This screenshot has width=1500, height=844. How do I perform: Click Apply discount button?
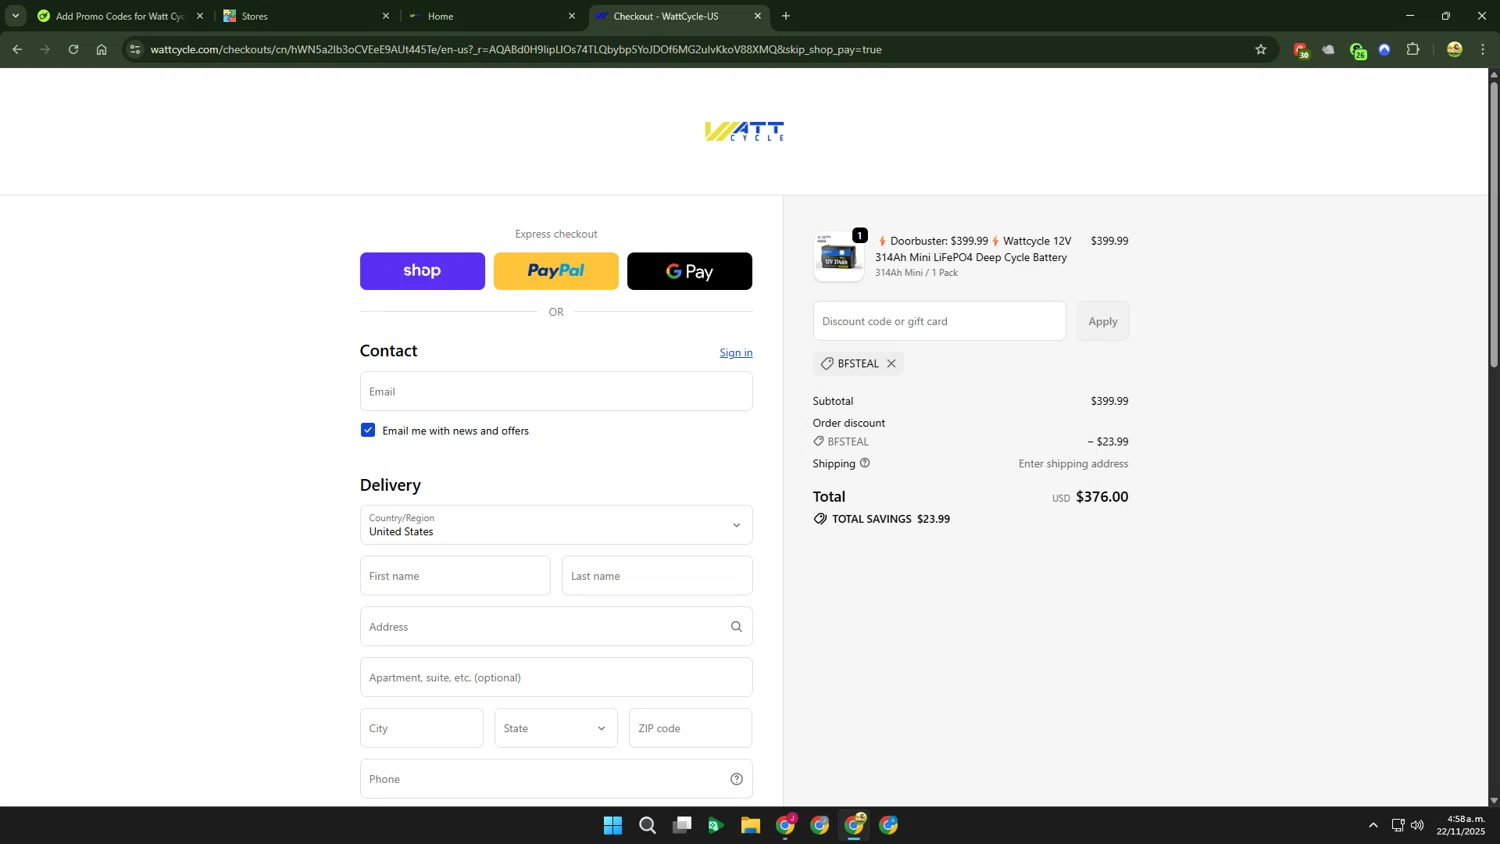pos(1103,321)
